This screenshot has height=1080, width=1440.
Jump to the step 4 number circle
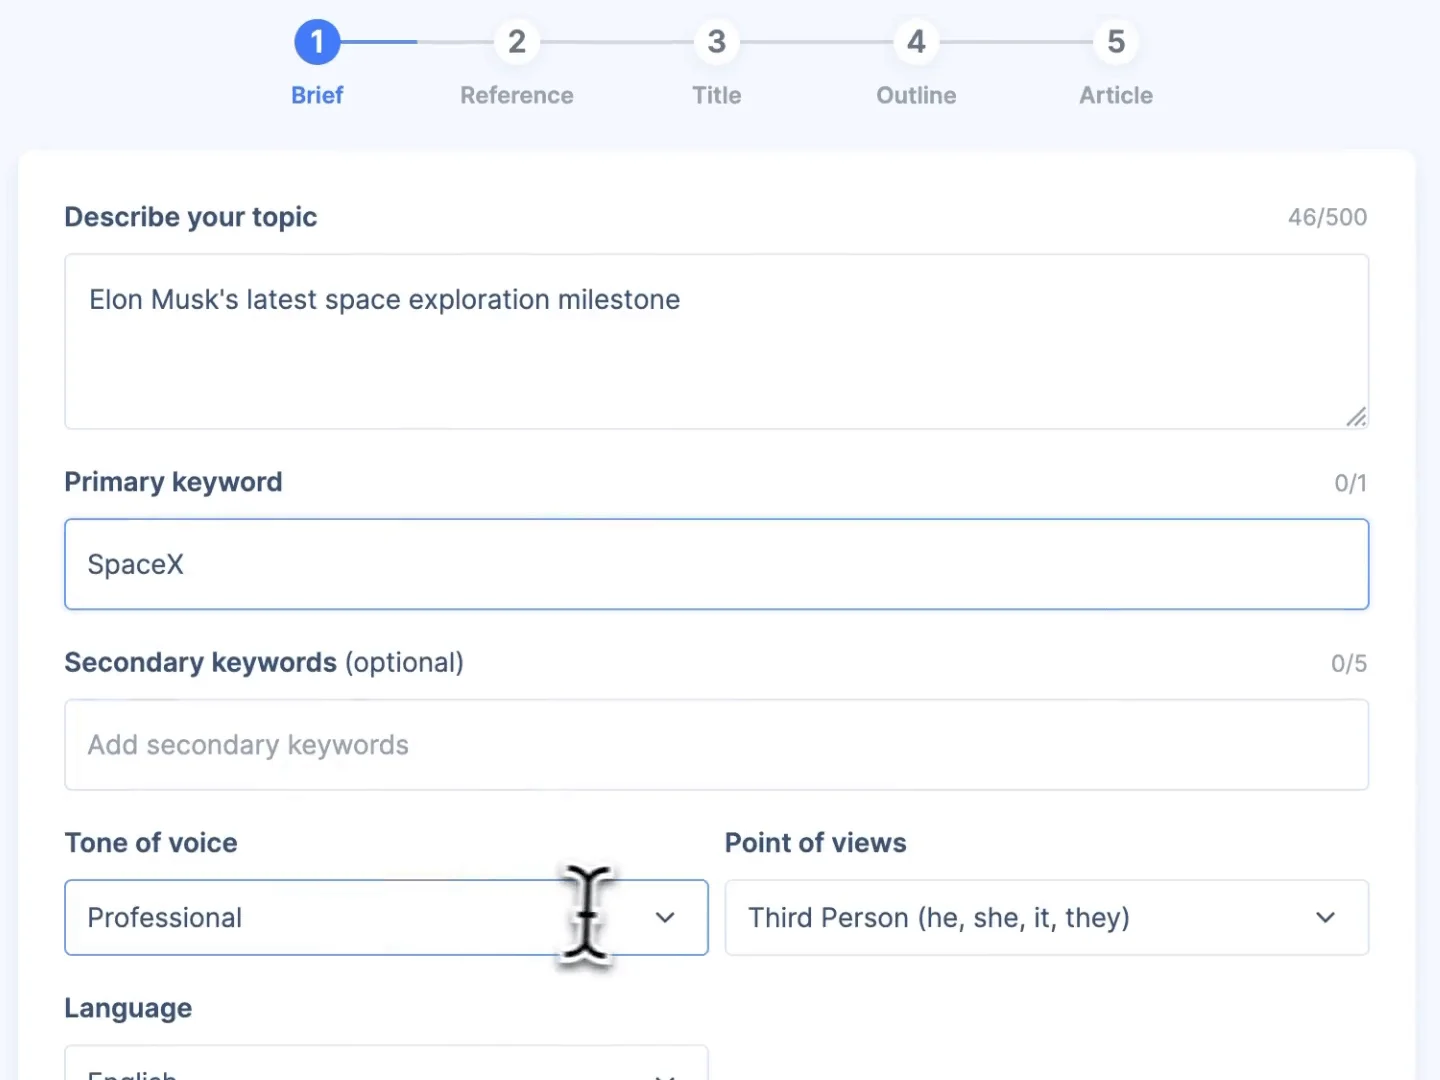pos(916,42)
